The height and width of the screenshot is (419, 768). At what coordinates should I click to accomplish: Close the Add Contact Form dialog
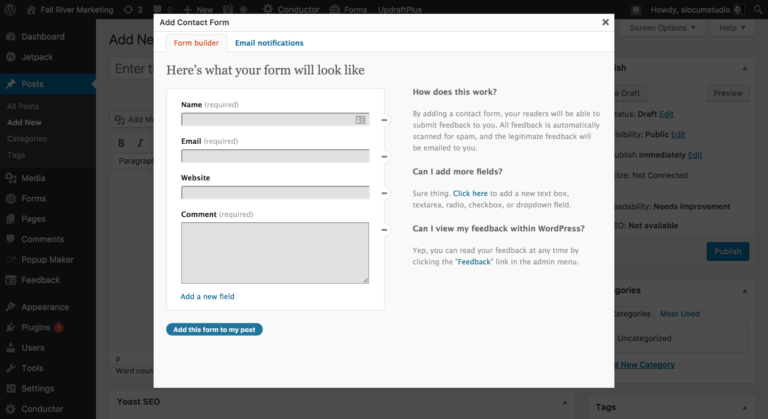point(605,22)
